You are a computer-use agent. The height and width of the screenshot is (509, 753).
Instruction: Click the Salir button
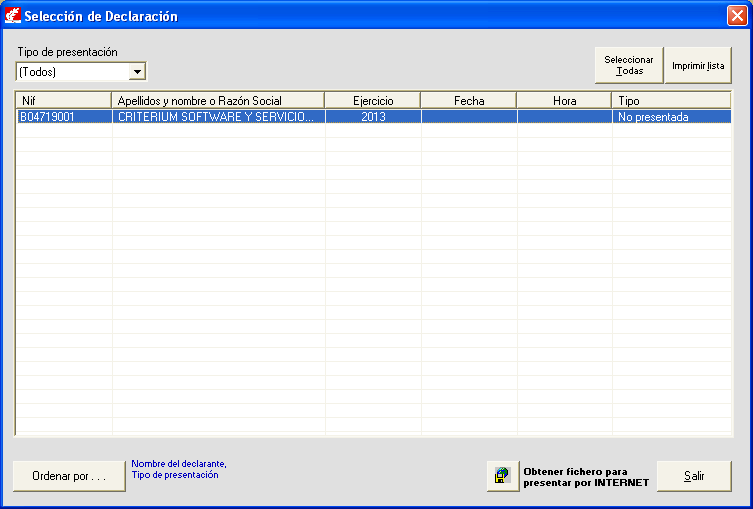[x=694, y=476]
